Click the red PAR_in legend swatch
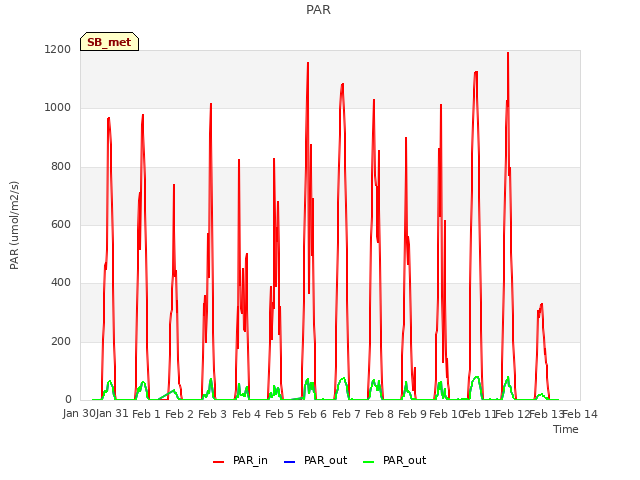 (219, 462)
